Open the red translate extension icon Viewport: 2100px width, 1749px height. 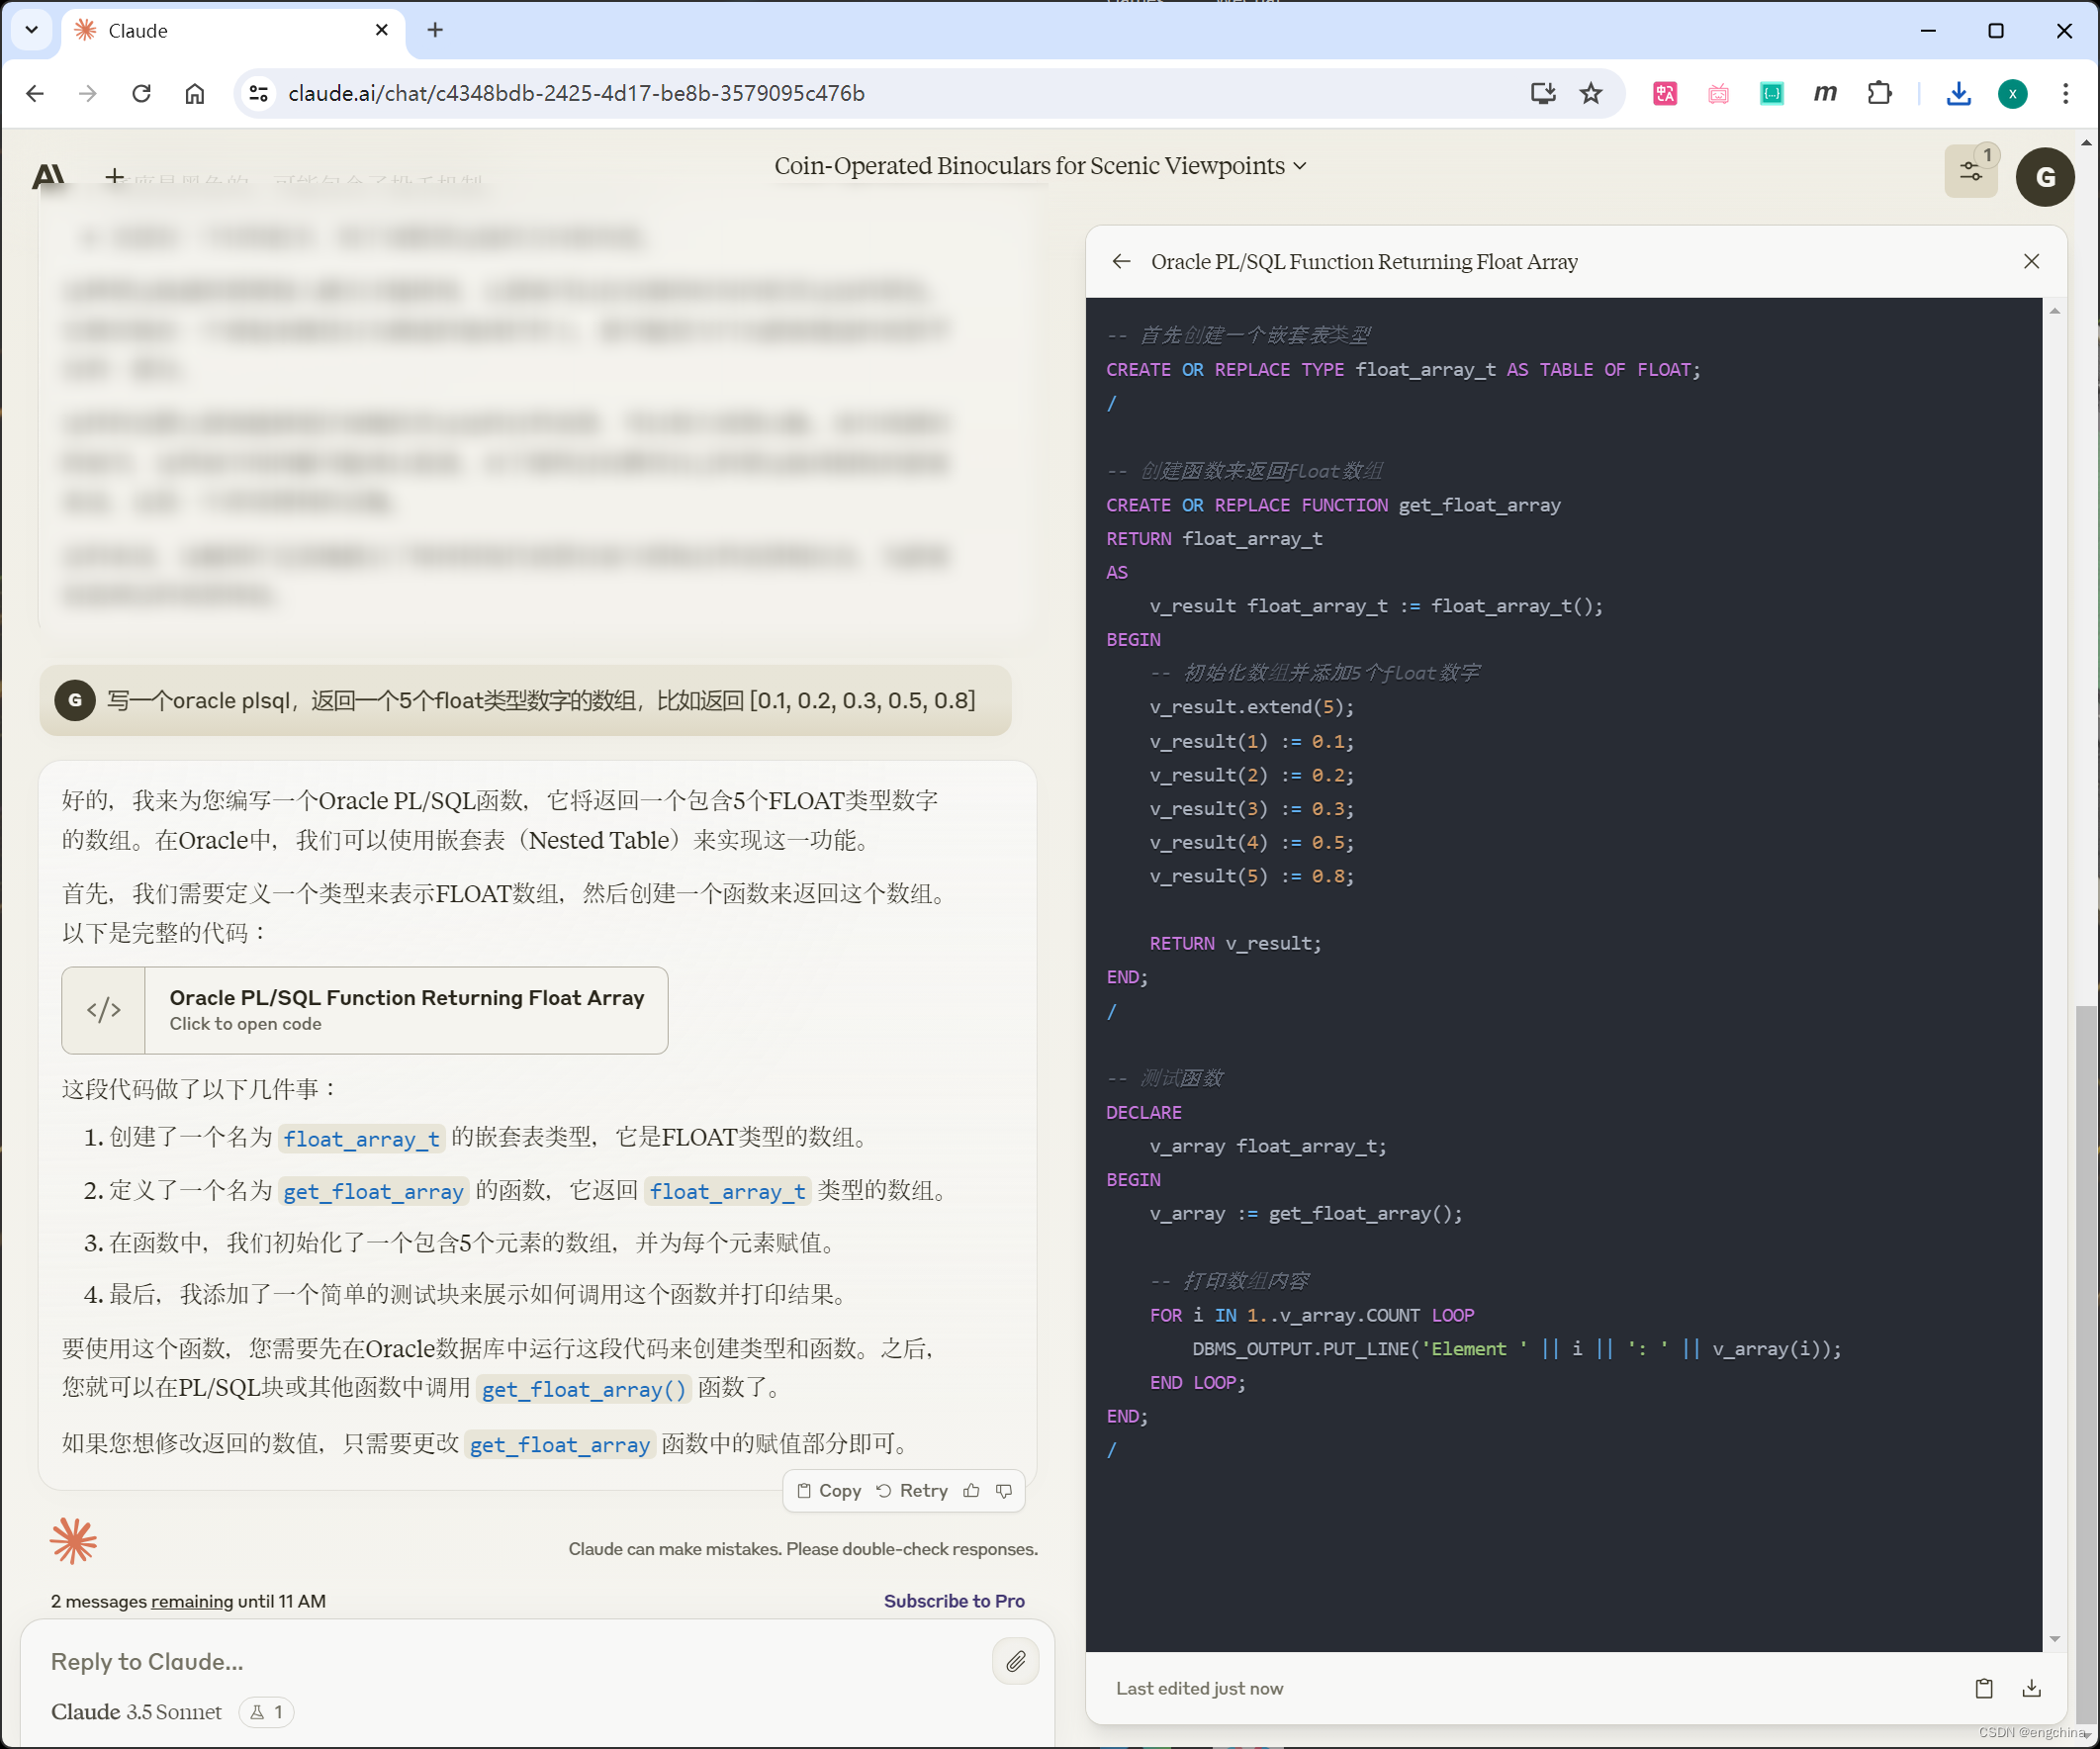tap(1665, 93)
